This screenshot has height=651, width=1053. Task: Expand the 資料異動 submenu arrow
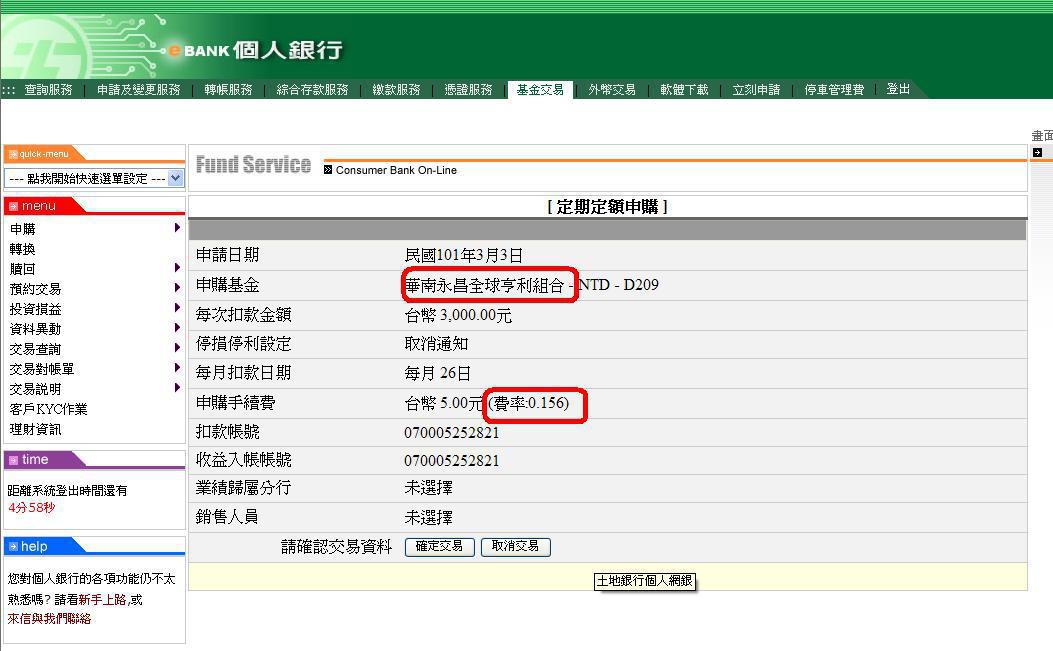click(x=177, y=327)
